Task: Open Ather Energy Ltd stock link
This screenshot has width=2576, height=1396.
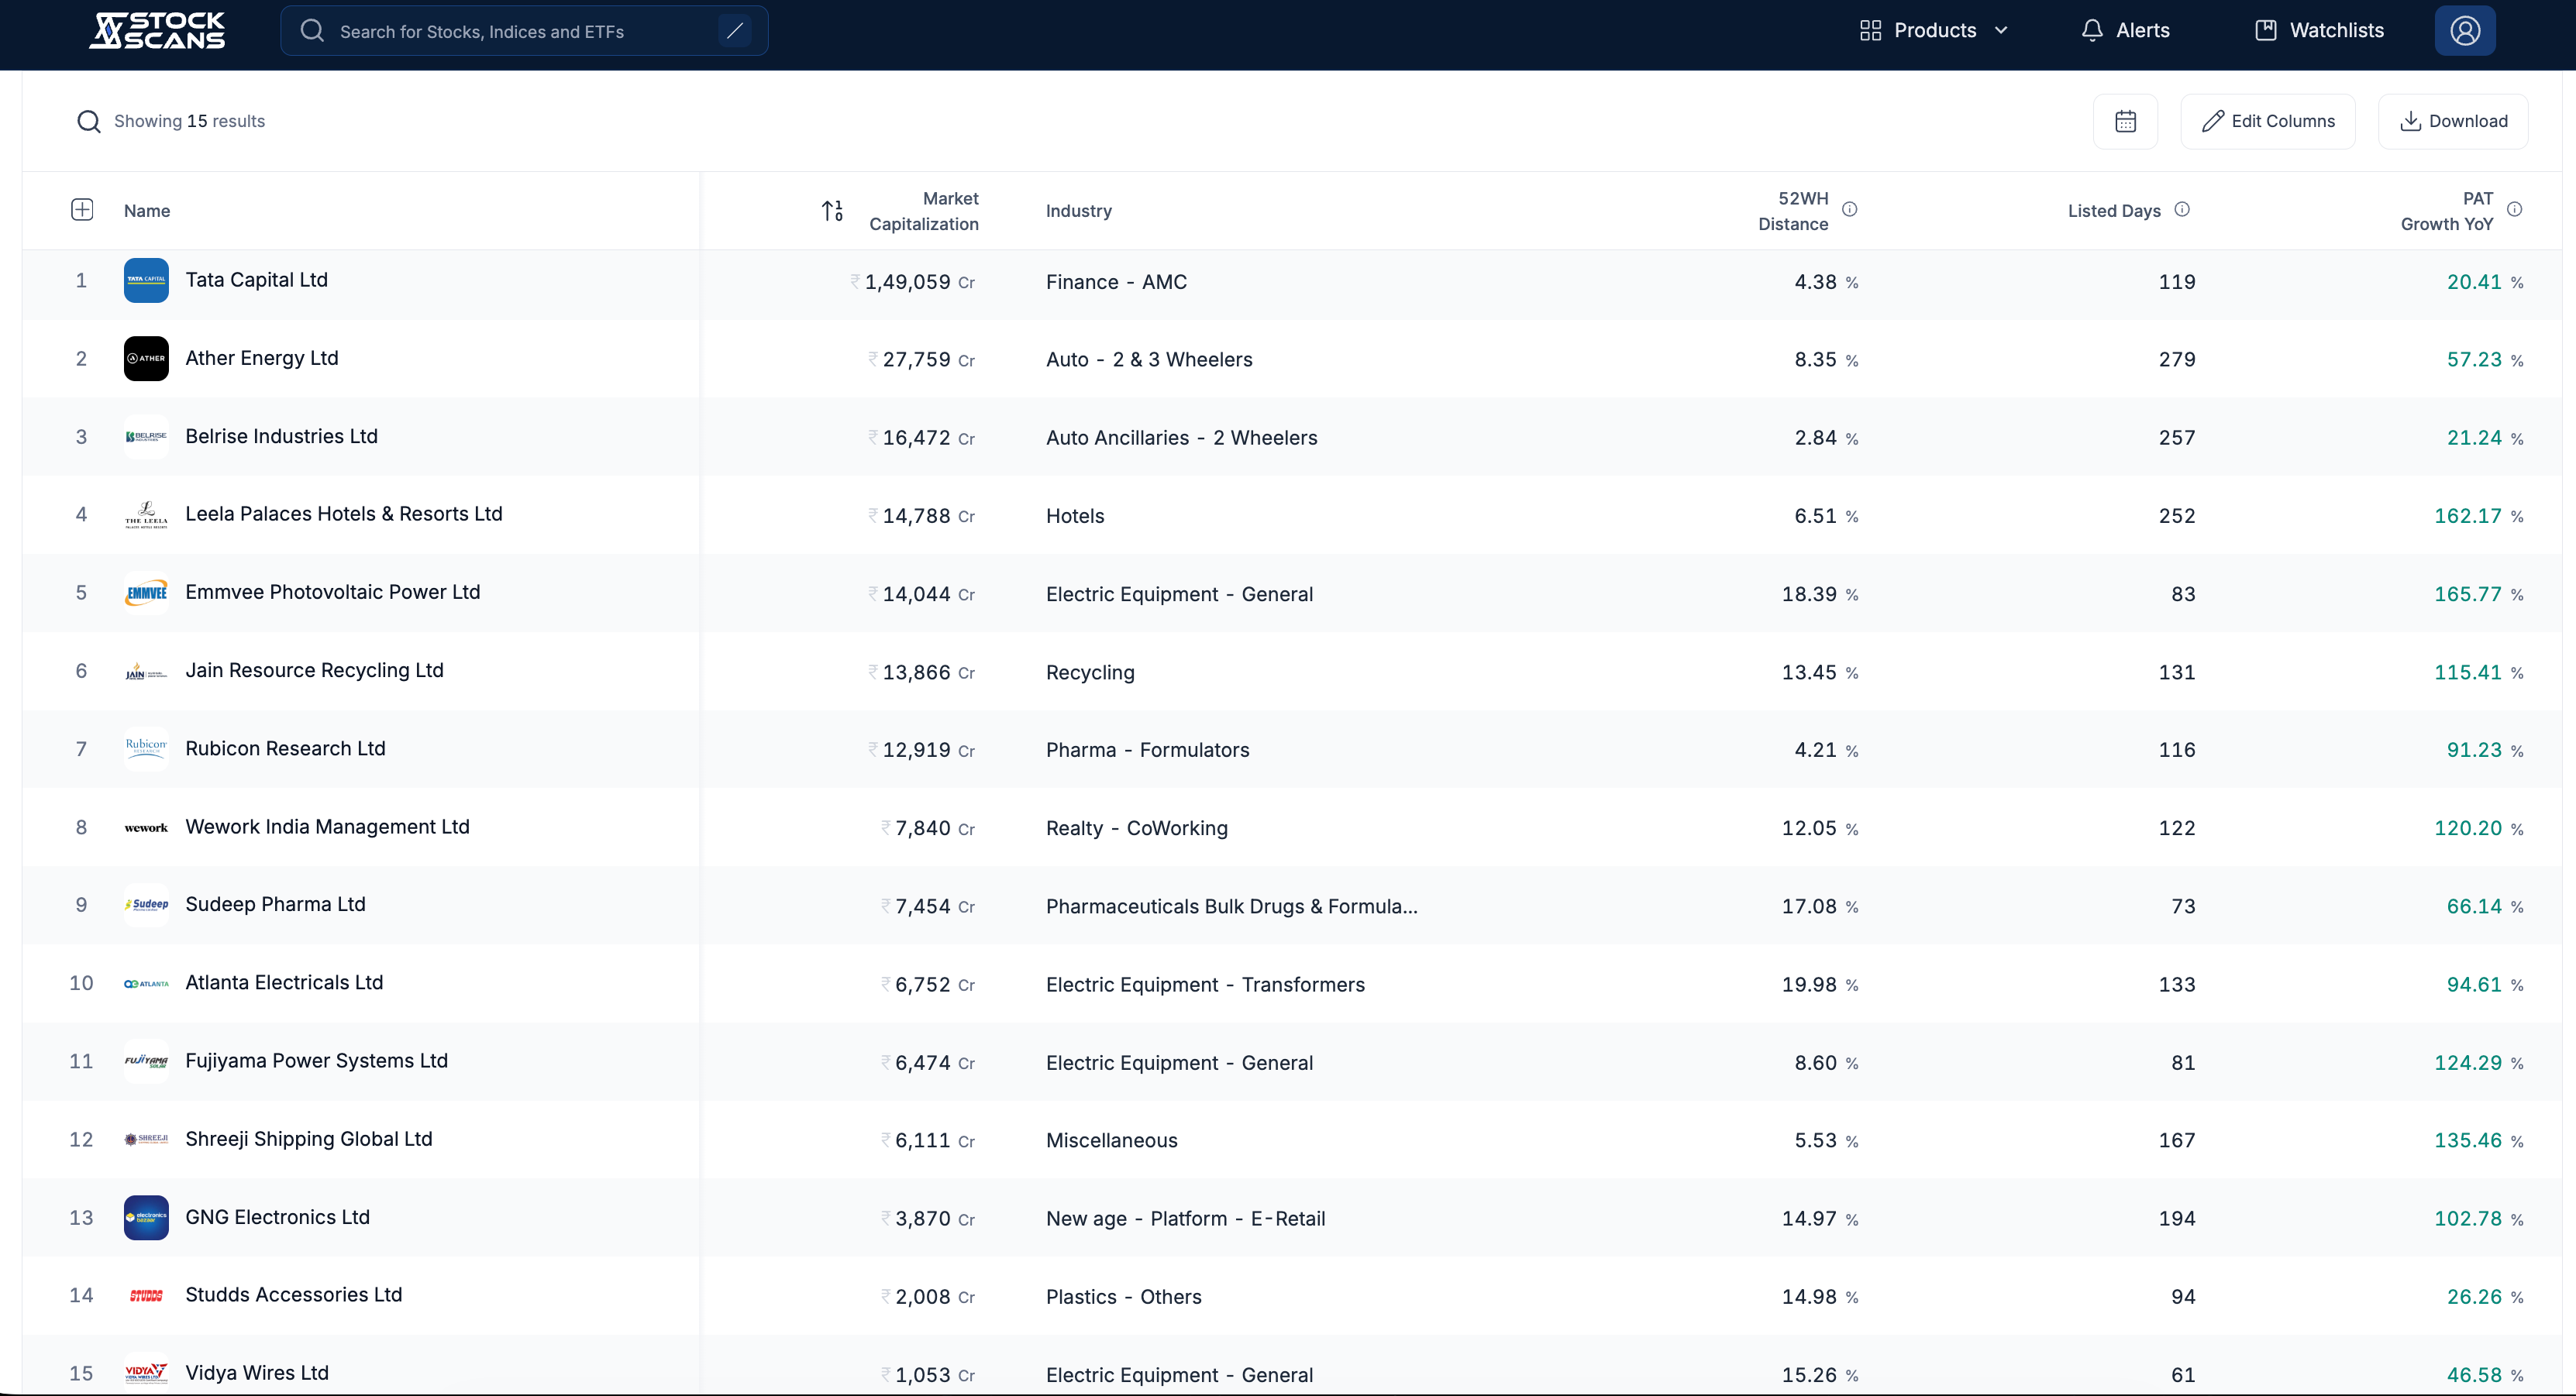Action: click(x=262, y=358)
